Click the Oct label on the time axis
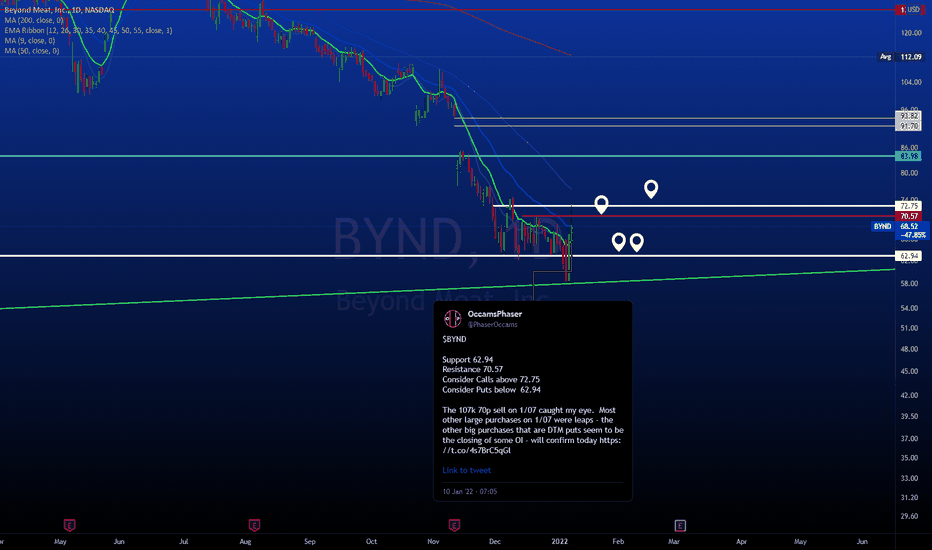The height and width of the screenshot is (550, 932). [x=371, y=542]
